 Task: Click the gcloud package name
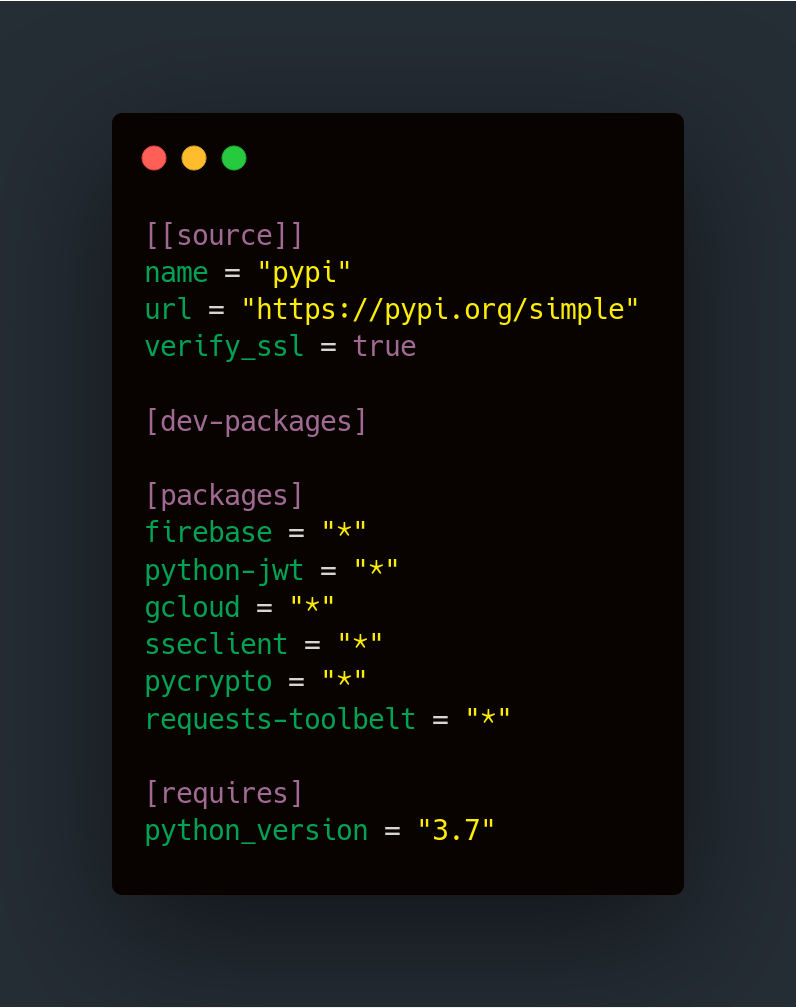192,608
